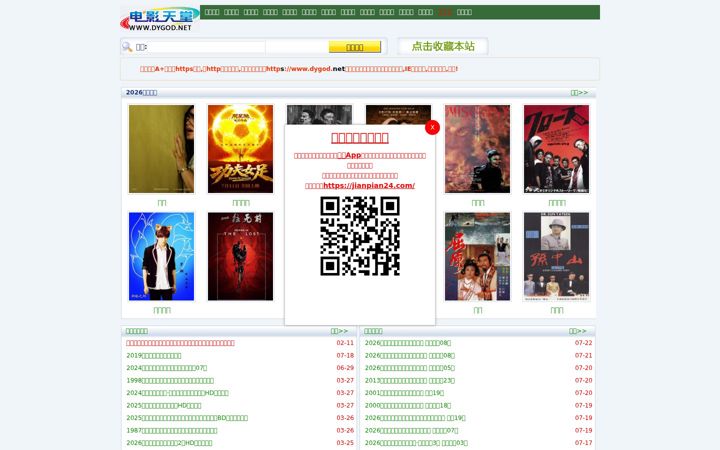This screenshot has width=720, height=450.
Task: Click the magnifying glass search icon
Action: click(127, 47)
